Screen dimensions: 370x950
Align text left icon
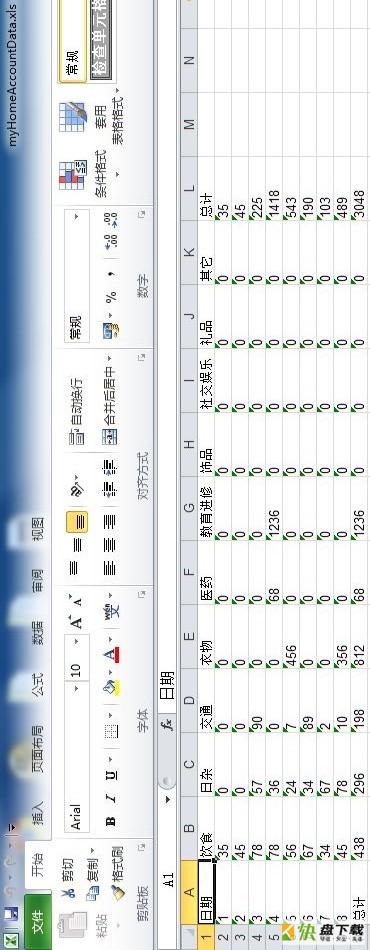111,567
